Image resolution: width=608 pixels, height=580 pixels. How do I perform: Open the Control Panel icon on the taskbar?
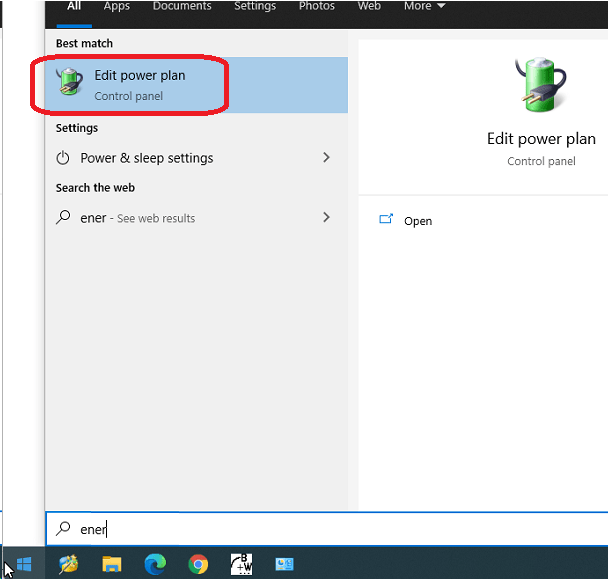tap(284, 564)
